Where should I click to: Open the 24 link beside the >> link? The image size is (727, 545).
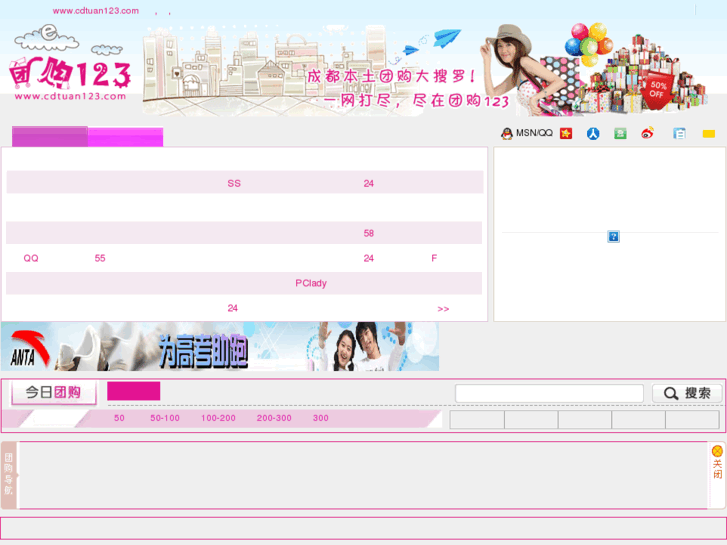tap(233, 308)
